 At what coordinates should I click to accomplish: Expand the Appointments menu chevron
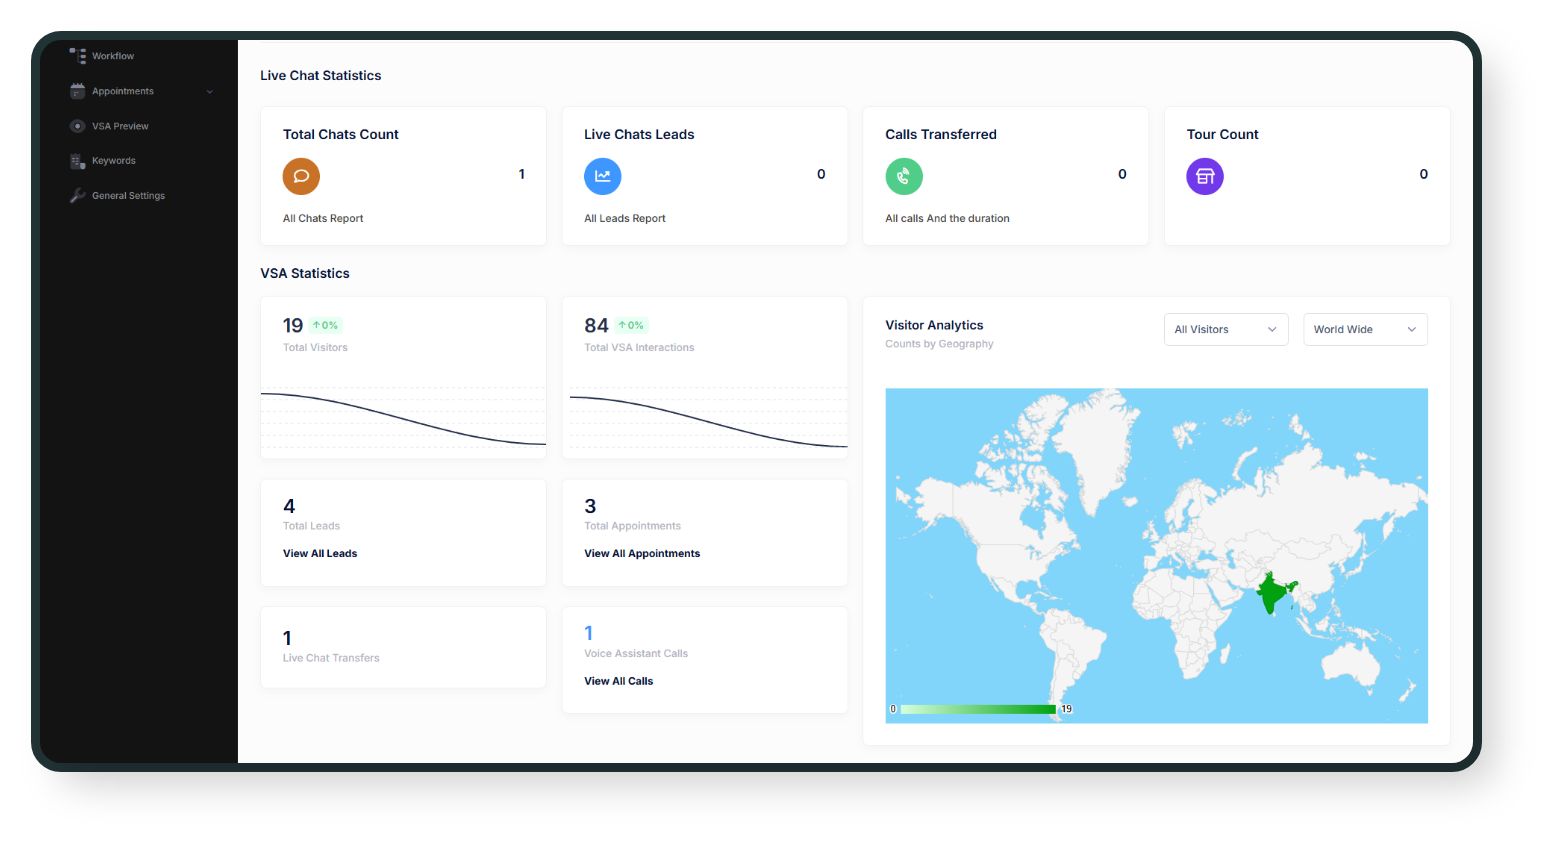(x=210, y=92)
